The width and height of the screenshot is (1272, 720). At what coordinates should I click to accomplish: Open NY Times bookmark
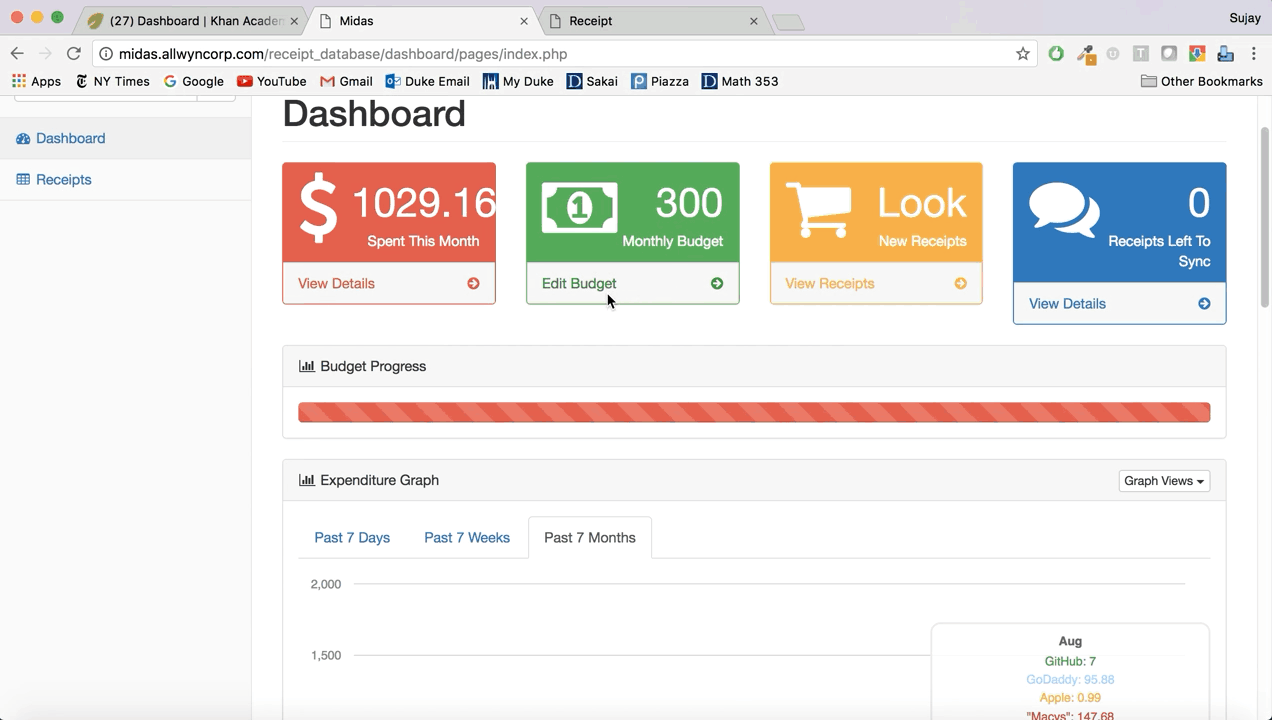113,81
